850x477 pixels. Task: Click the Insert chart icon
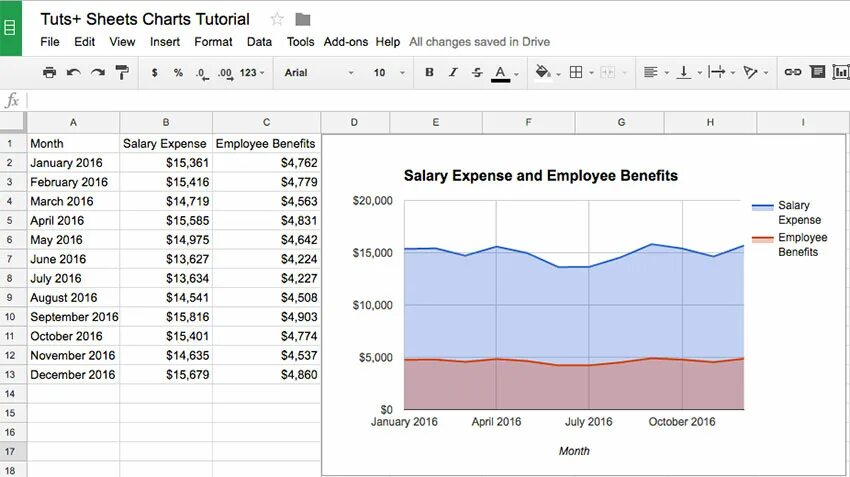click(841, 72)
